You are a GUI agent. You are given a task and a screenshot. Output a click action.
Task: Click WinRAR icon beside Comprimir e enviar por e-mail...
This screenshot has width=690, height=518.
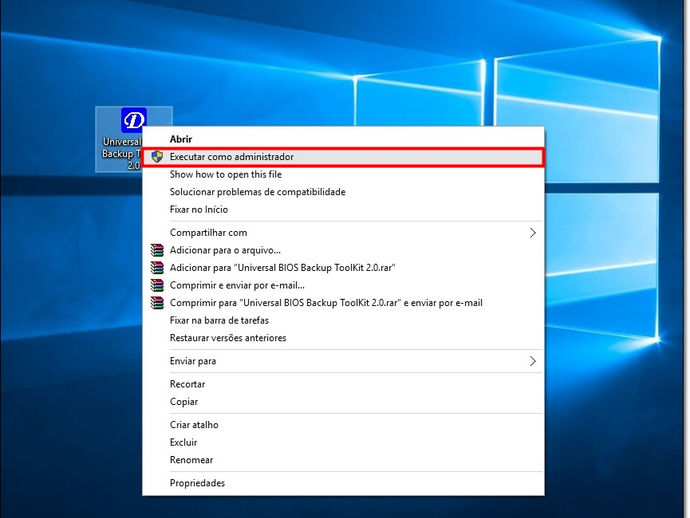[157, 285]
